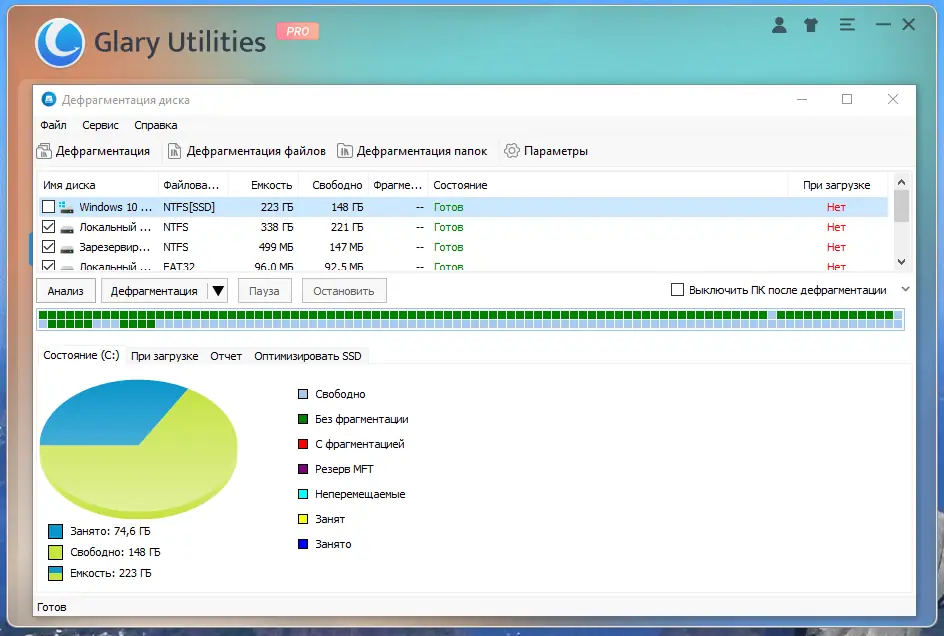Image resolution: width=944 pixels, height=636 pixels.
Task: Click the Анализ button
Action: (66, 291)
